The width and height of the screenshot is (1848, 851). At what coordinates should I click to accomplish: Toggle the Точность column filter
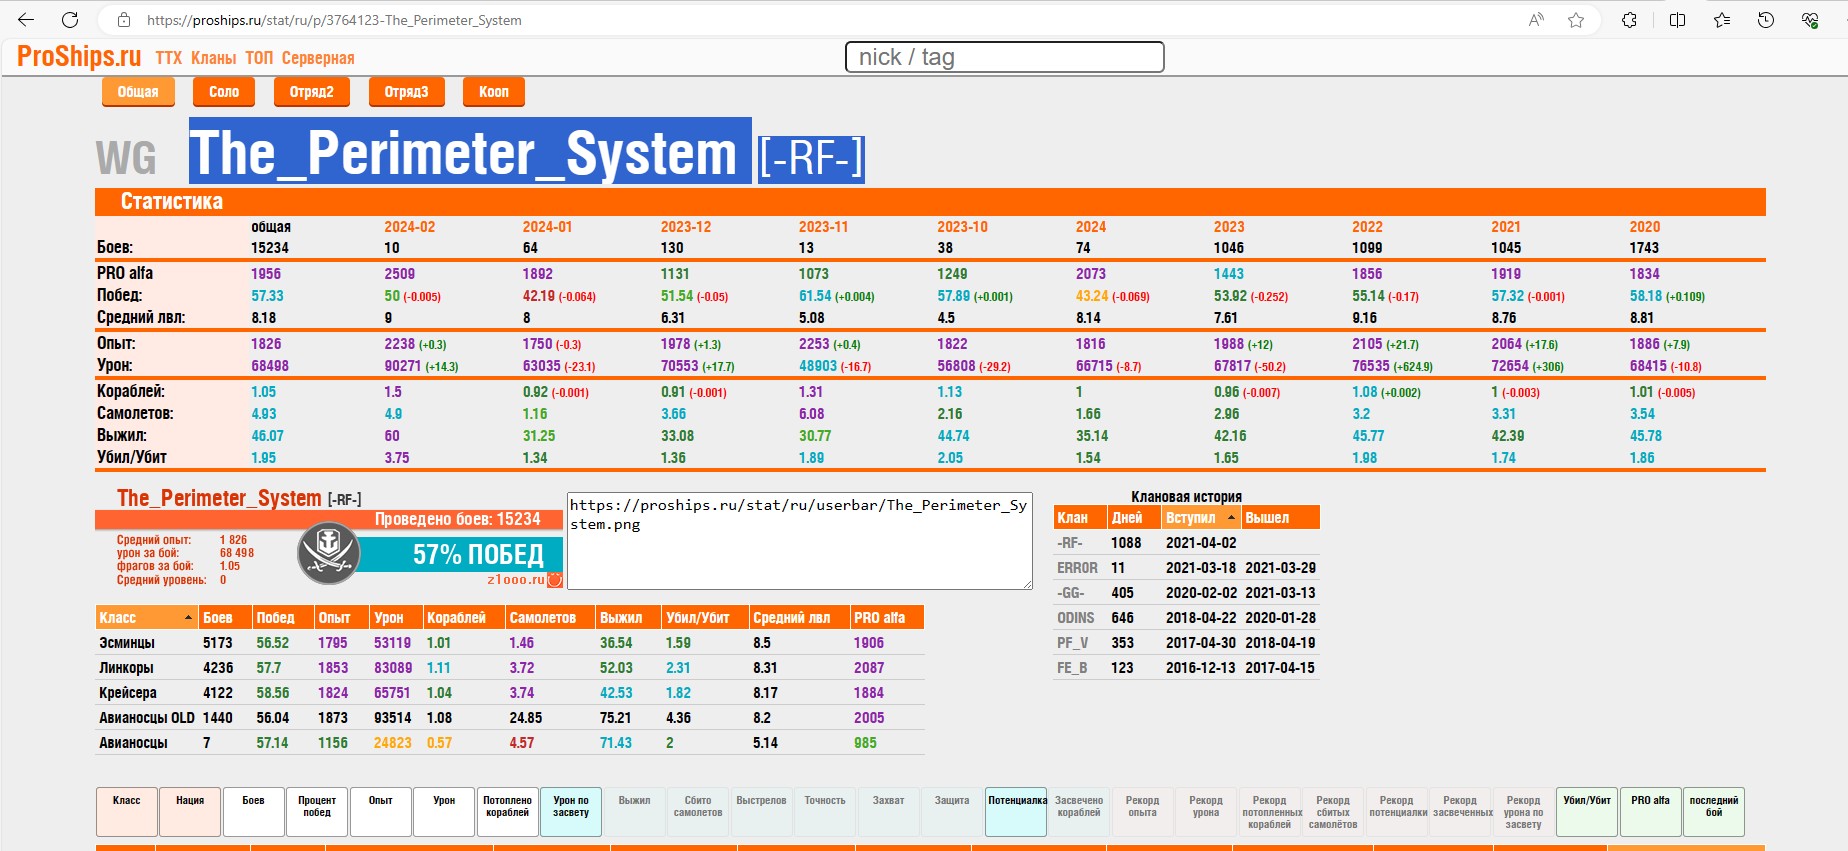click(825, 812)
